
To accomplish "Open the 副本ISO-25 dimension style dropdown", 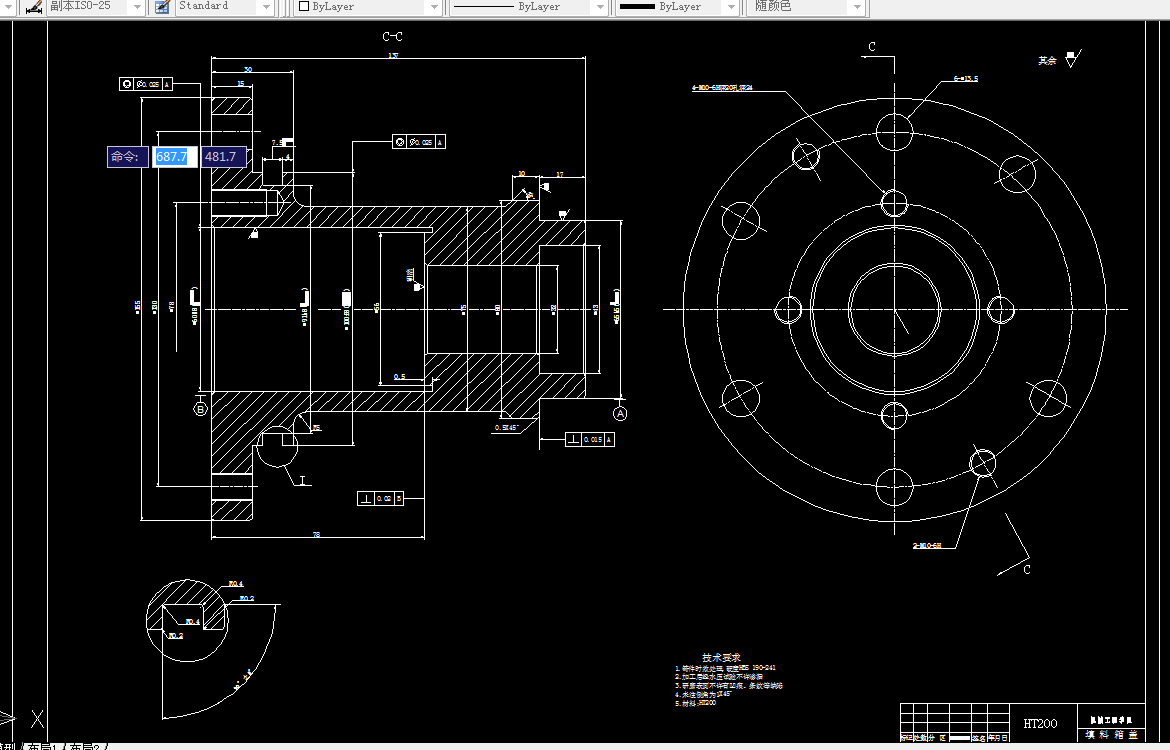I will [x=139, y=6].
